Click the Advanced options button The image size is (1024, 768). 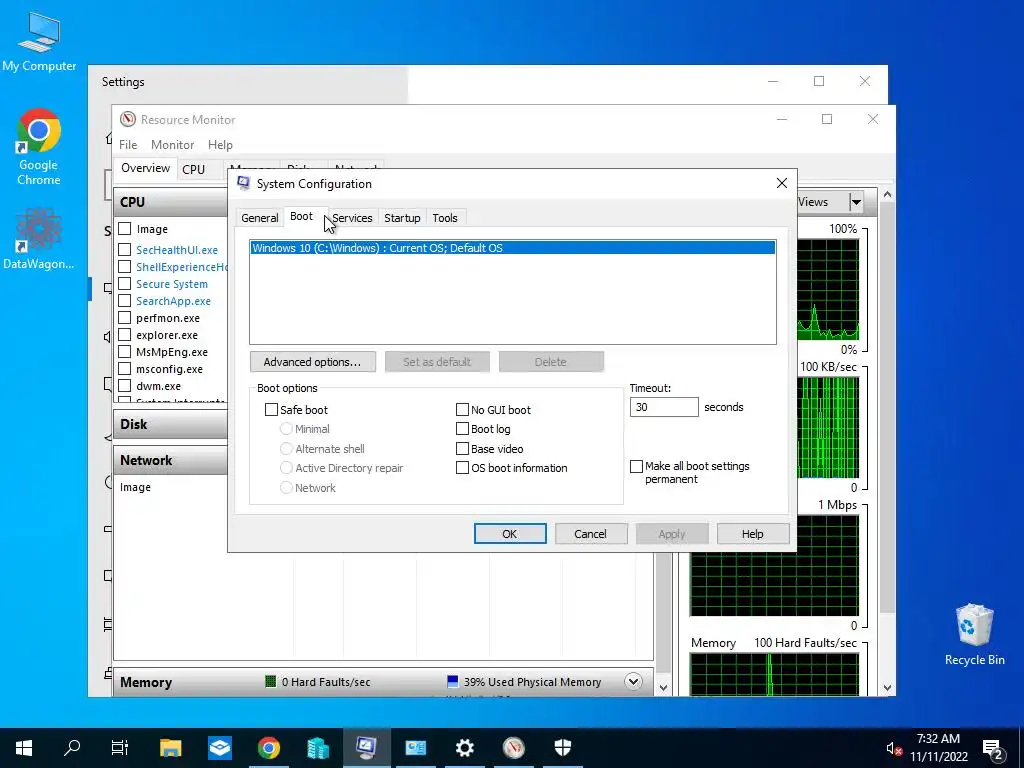312,362
